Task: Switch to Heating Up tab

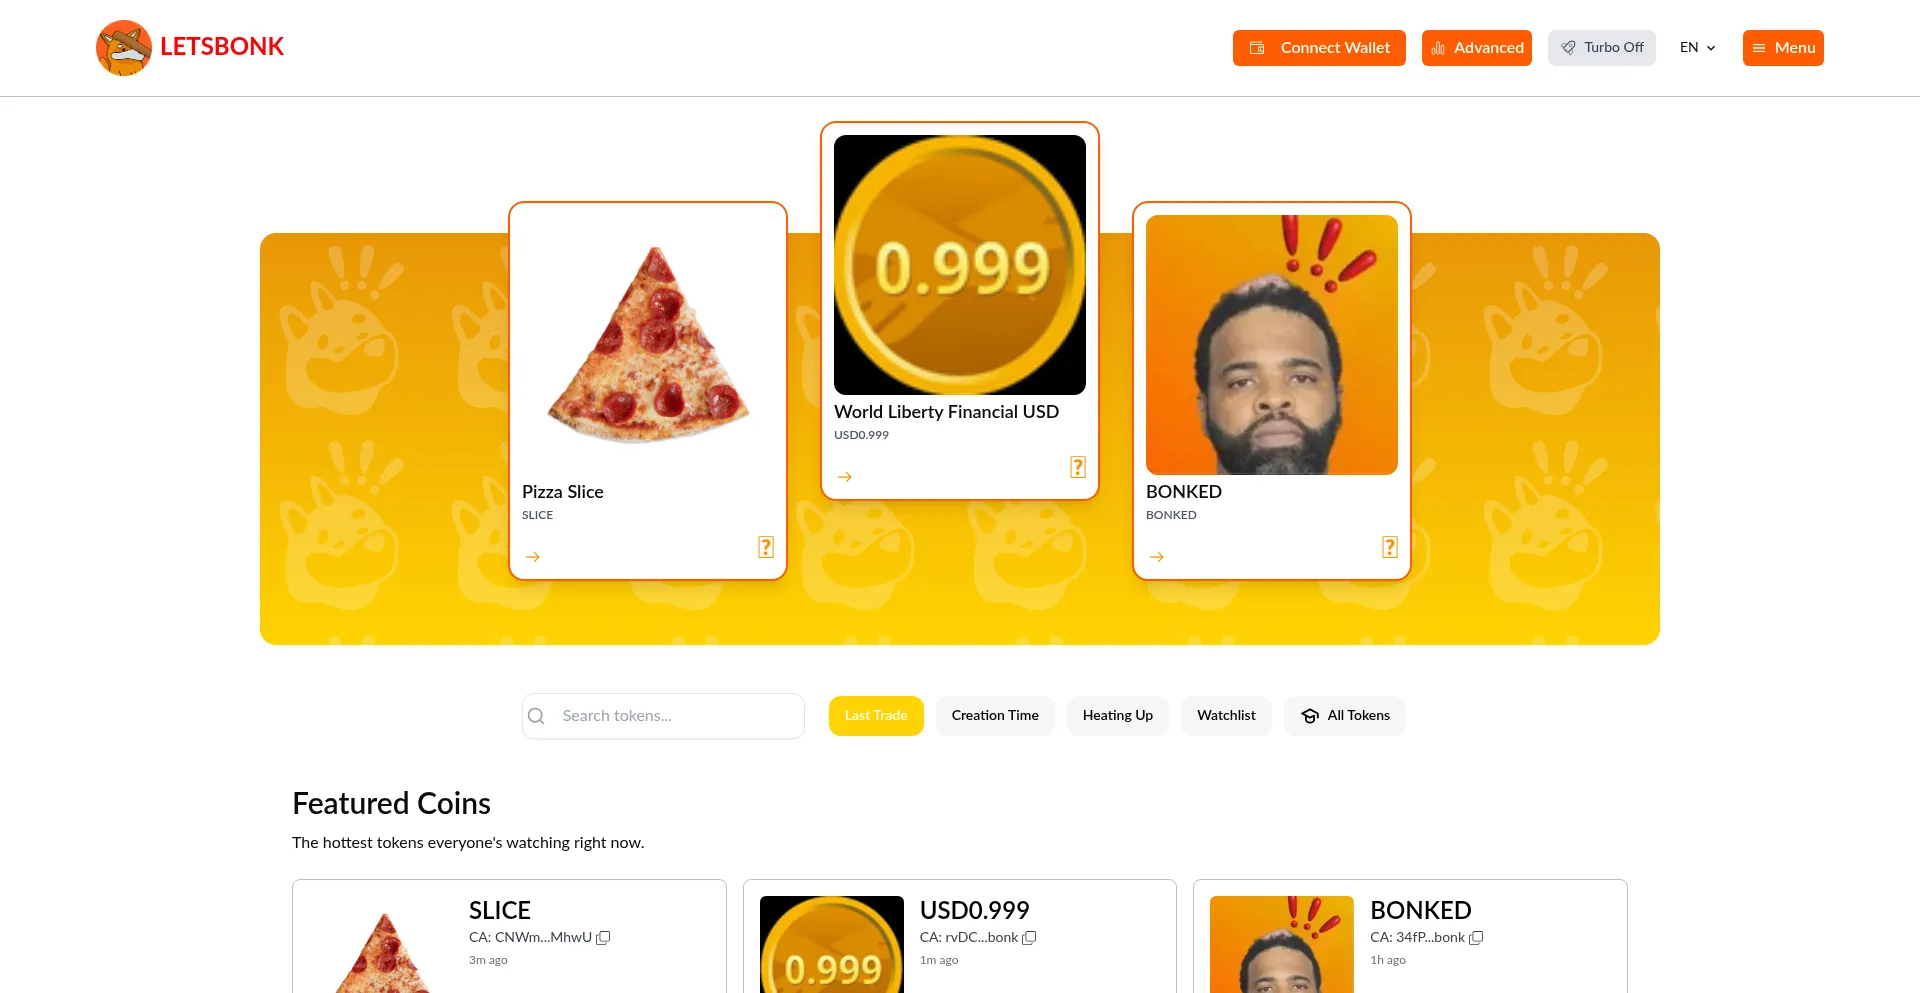Action: click(x=1118, y=716)
